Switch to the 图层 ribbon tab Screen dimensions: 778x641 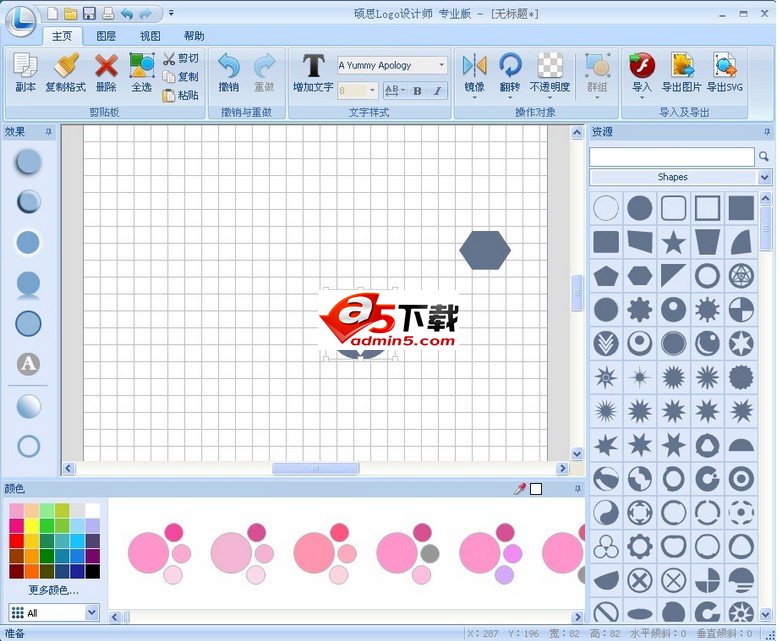coord(106,36)
